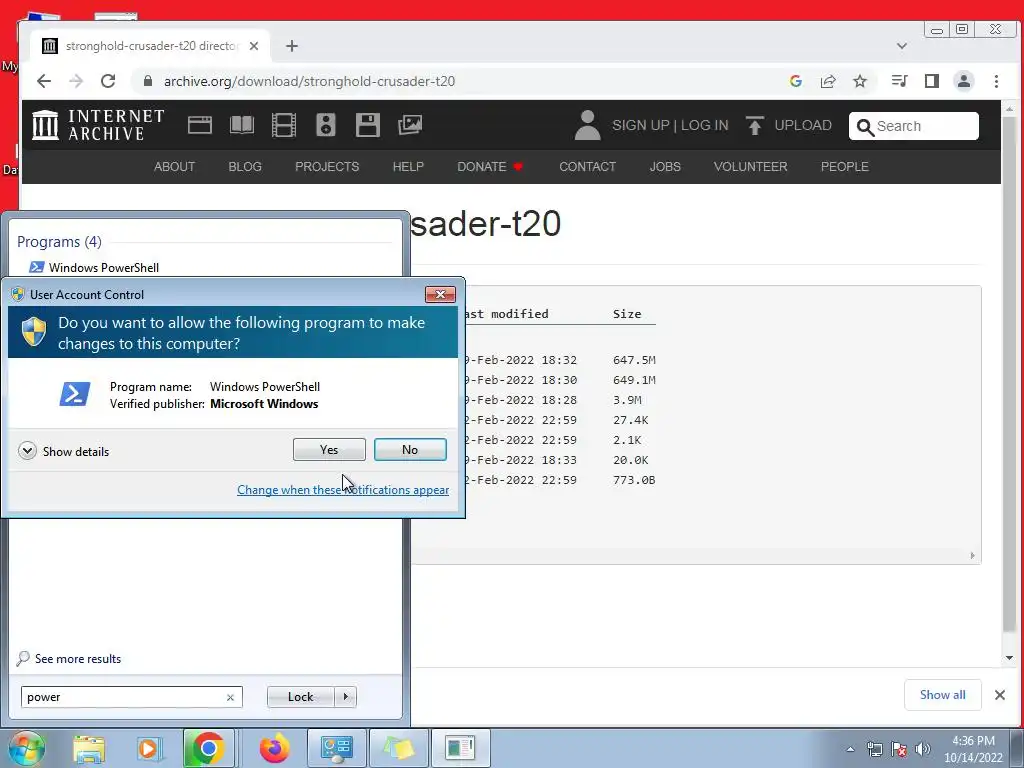Viewport: 1024px width, 768px height.
Task: Open the Images icon in navbar
Action: [410, 125]
